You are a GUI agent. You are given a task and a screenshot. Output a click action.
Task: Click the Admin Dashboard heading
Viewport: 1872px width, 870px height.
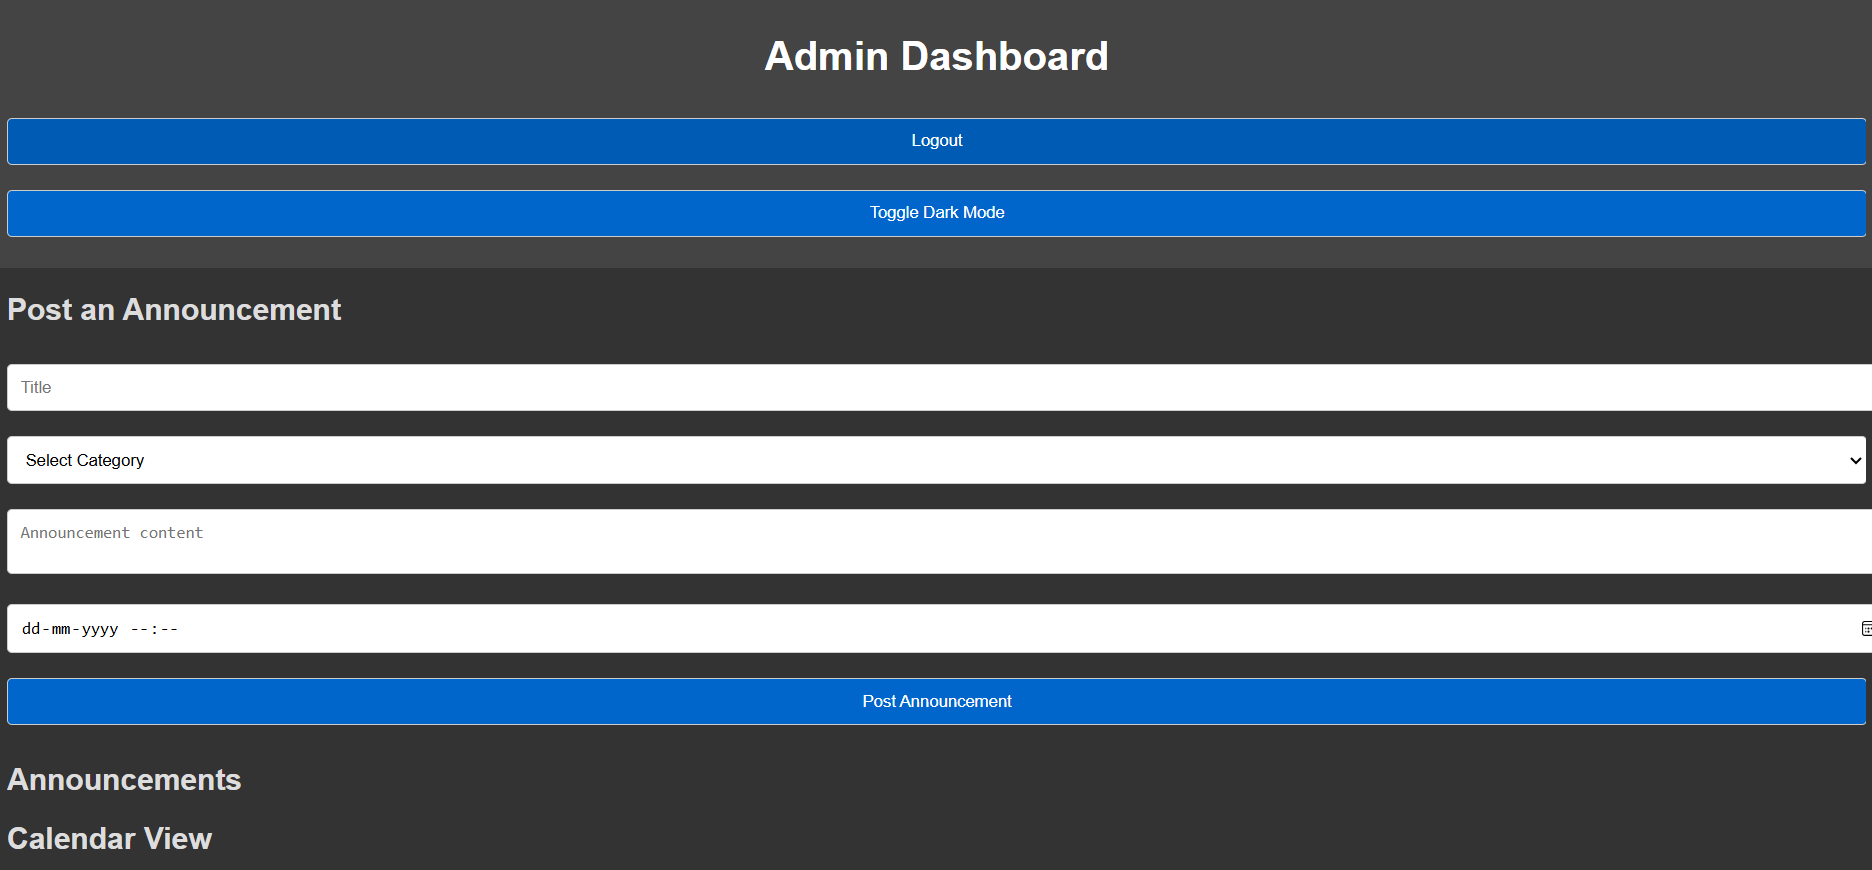(936, 56)
